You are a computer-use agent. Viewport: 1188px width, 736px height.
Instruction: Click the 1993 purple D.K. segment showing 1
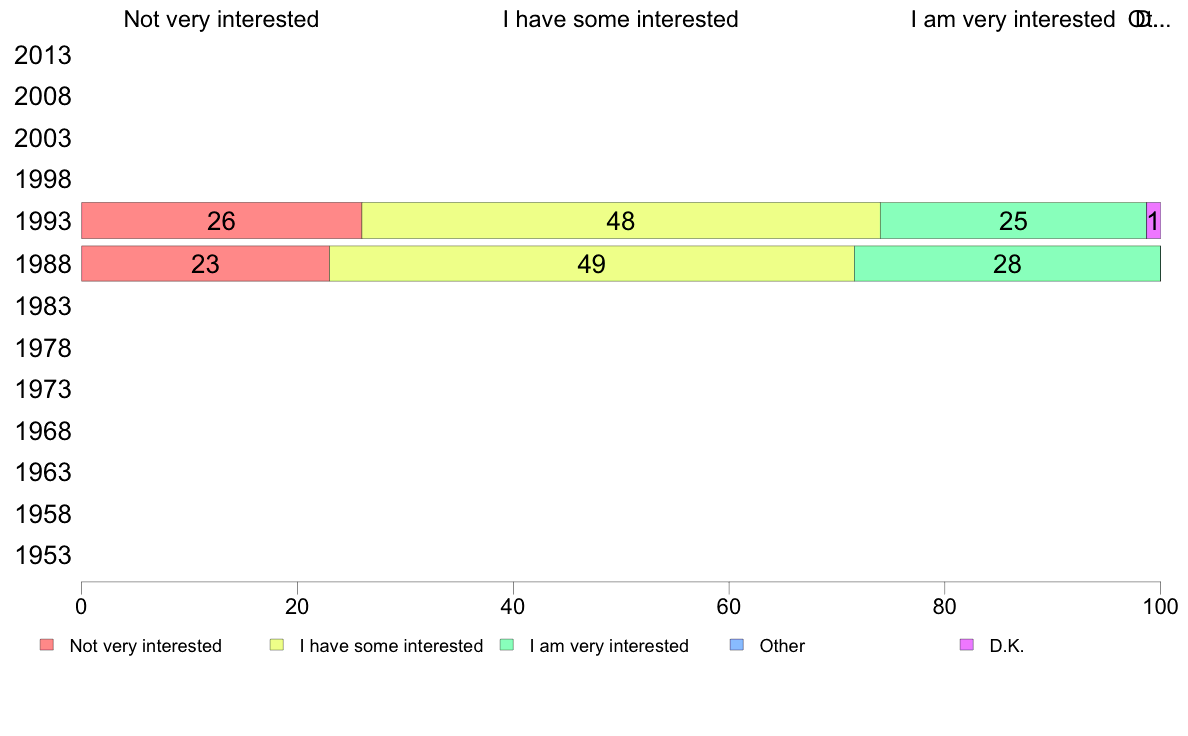coord(1153,221)
